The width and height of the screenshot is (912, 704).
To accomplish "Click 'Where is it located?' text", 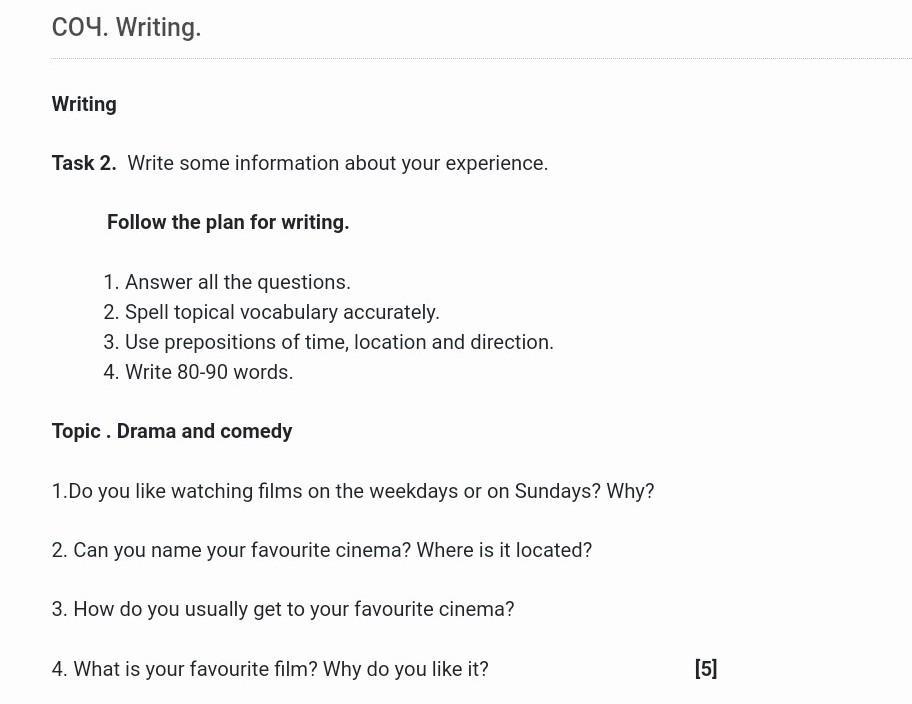I will [504, 550].
